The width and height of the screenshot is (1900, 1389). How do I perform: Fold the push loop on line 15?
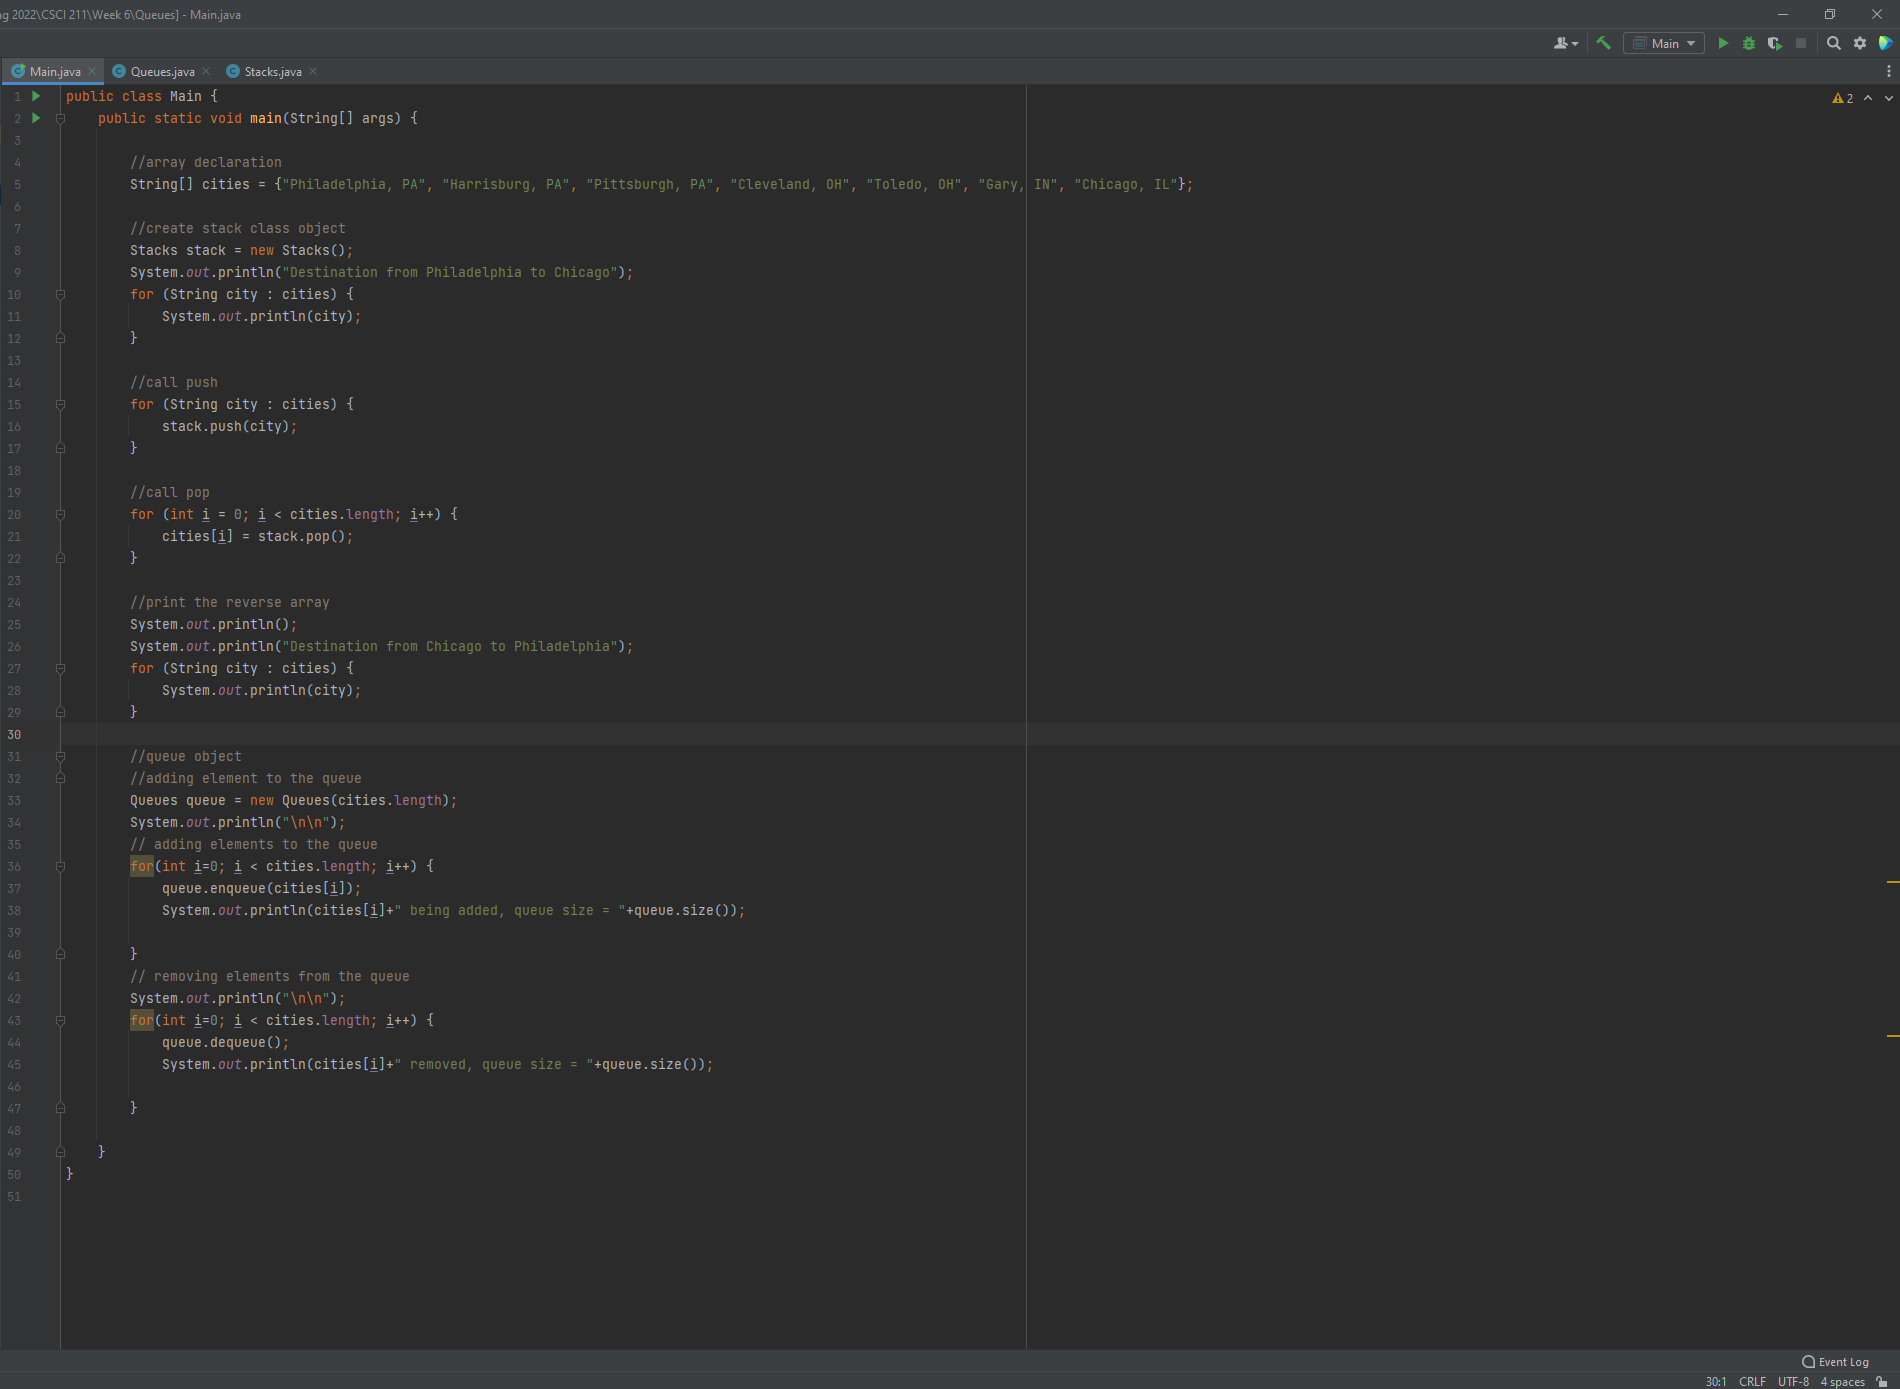click(60, 404)
